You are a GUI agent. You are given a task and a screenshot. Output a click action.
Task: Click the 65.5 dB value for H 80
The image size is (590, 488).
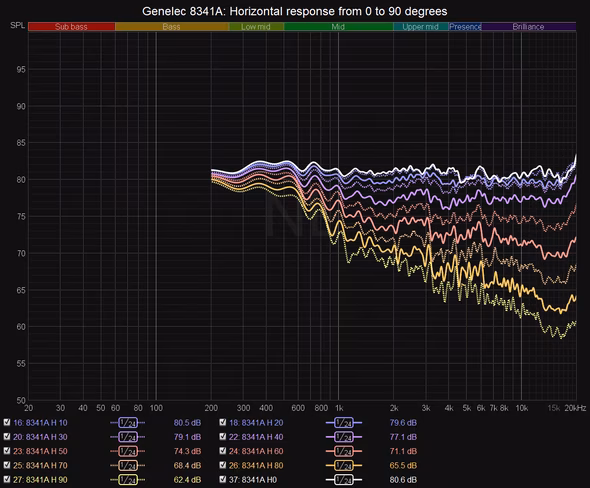click(403, 466)
